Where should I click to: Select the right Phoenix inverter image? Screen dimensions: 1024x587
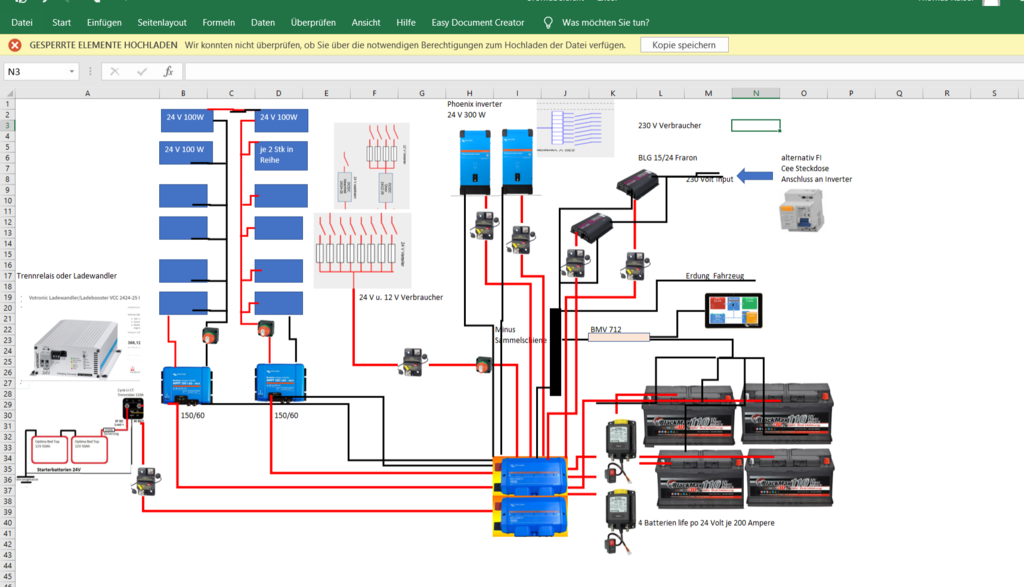pos(517,161)
